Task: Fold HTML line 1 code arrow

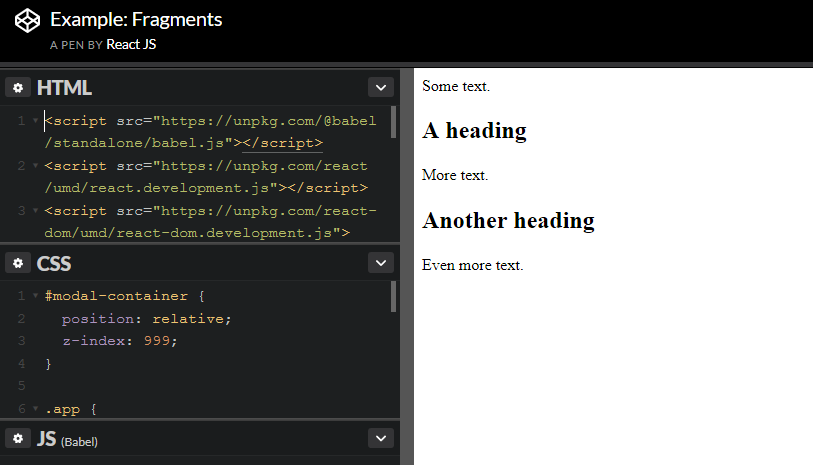Action: click(x=35, y=121)
